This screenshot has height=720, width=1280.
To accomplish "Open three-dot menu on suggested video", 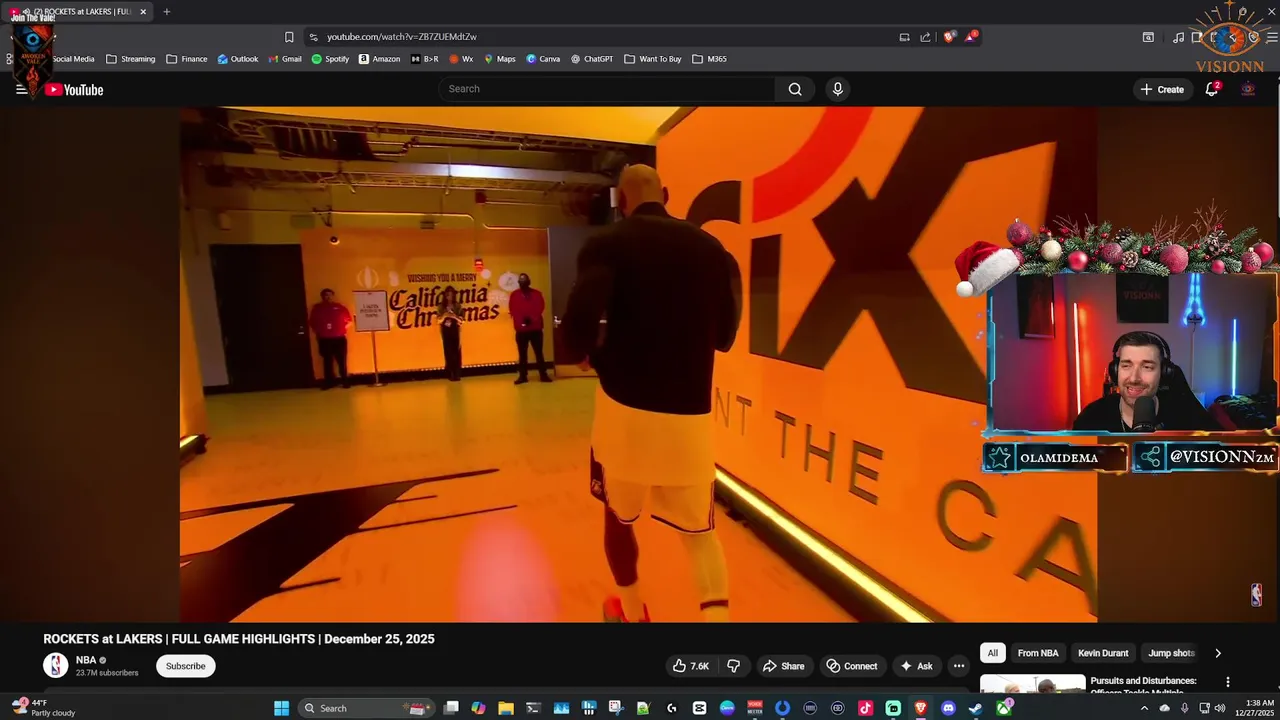I will click(x=1228, y=682).
